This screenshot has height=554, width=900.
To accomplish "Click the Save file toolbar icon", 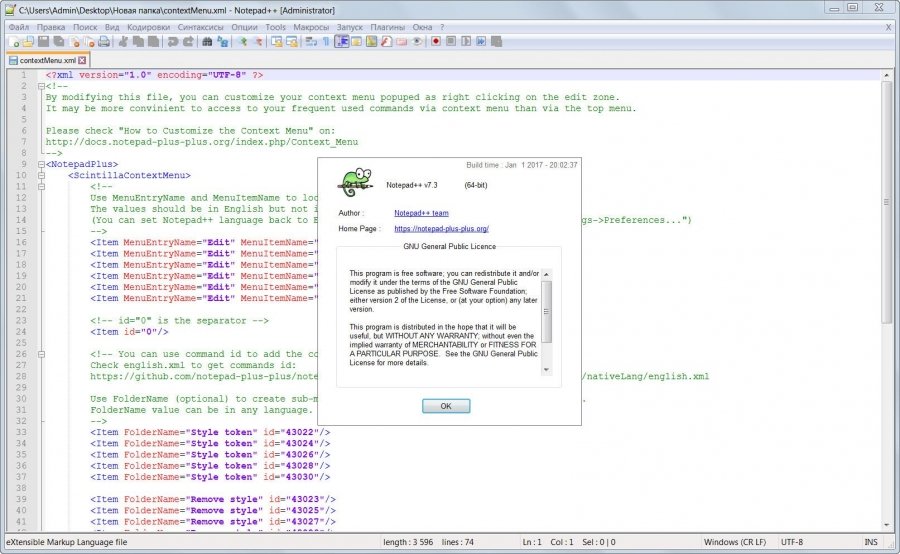I will [44, 42].
